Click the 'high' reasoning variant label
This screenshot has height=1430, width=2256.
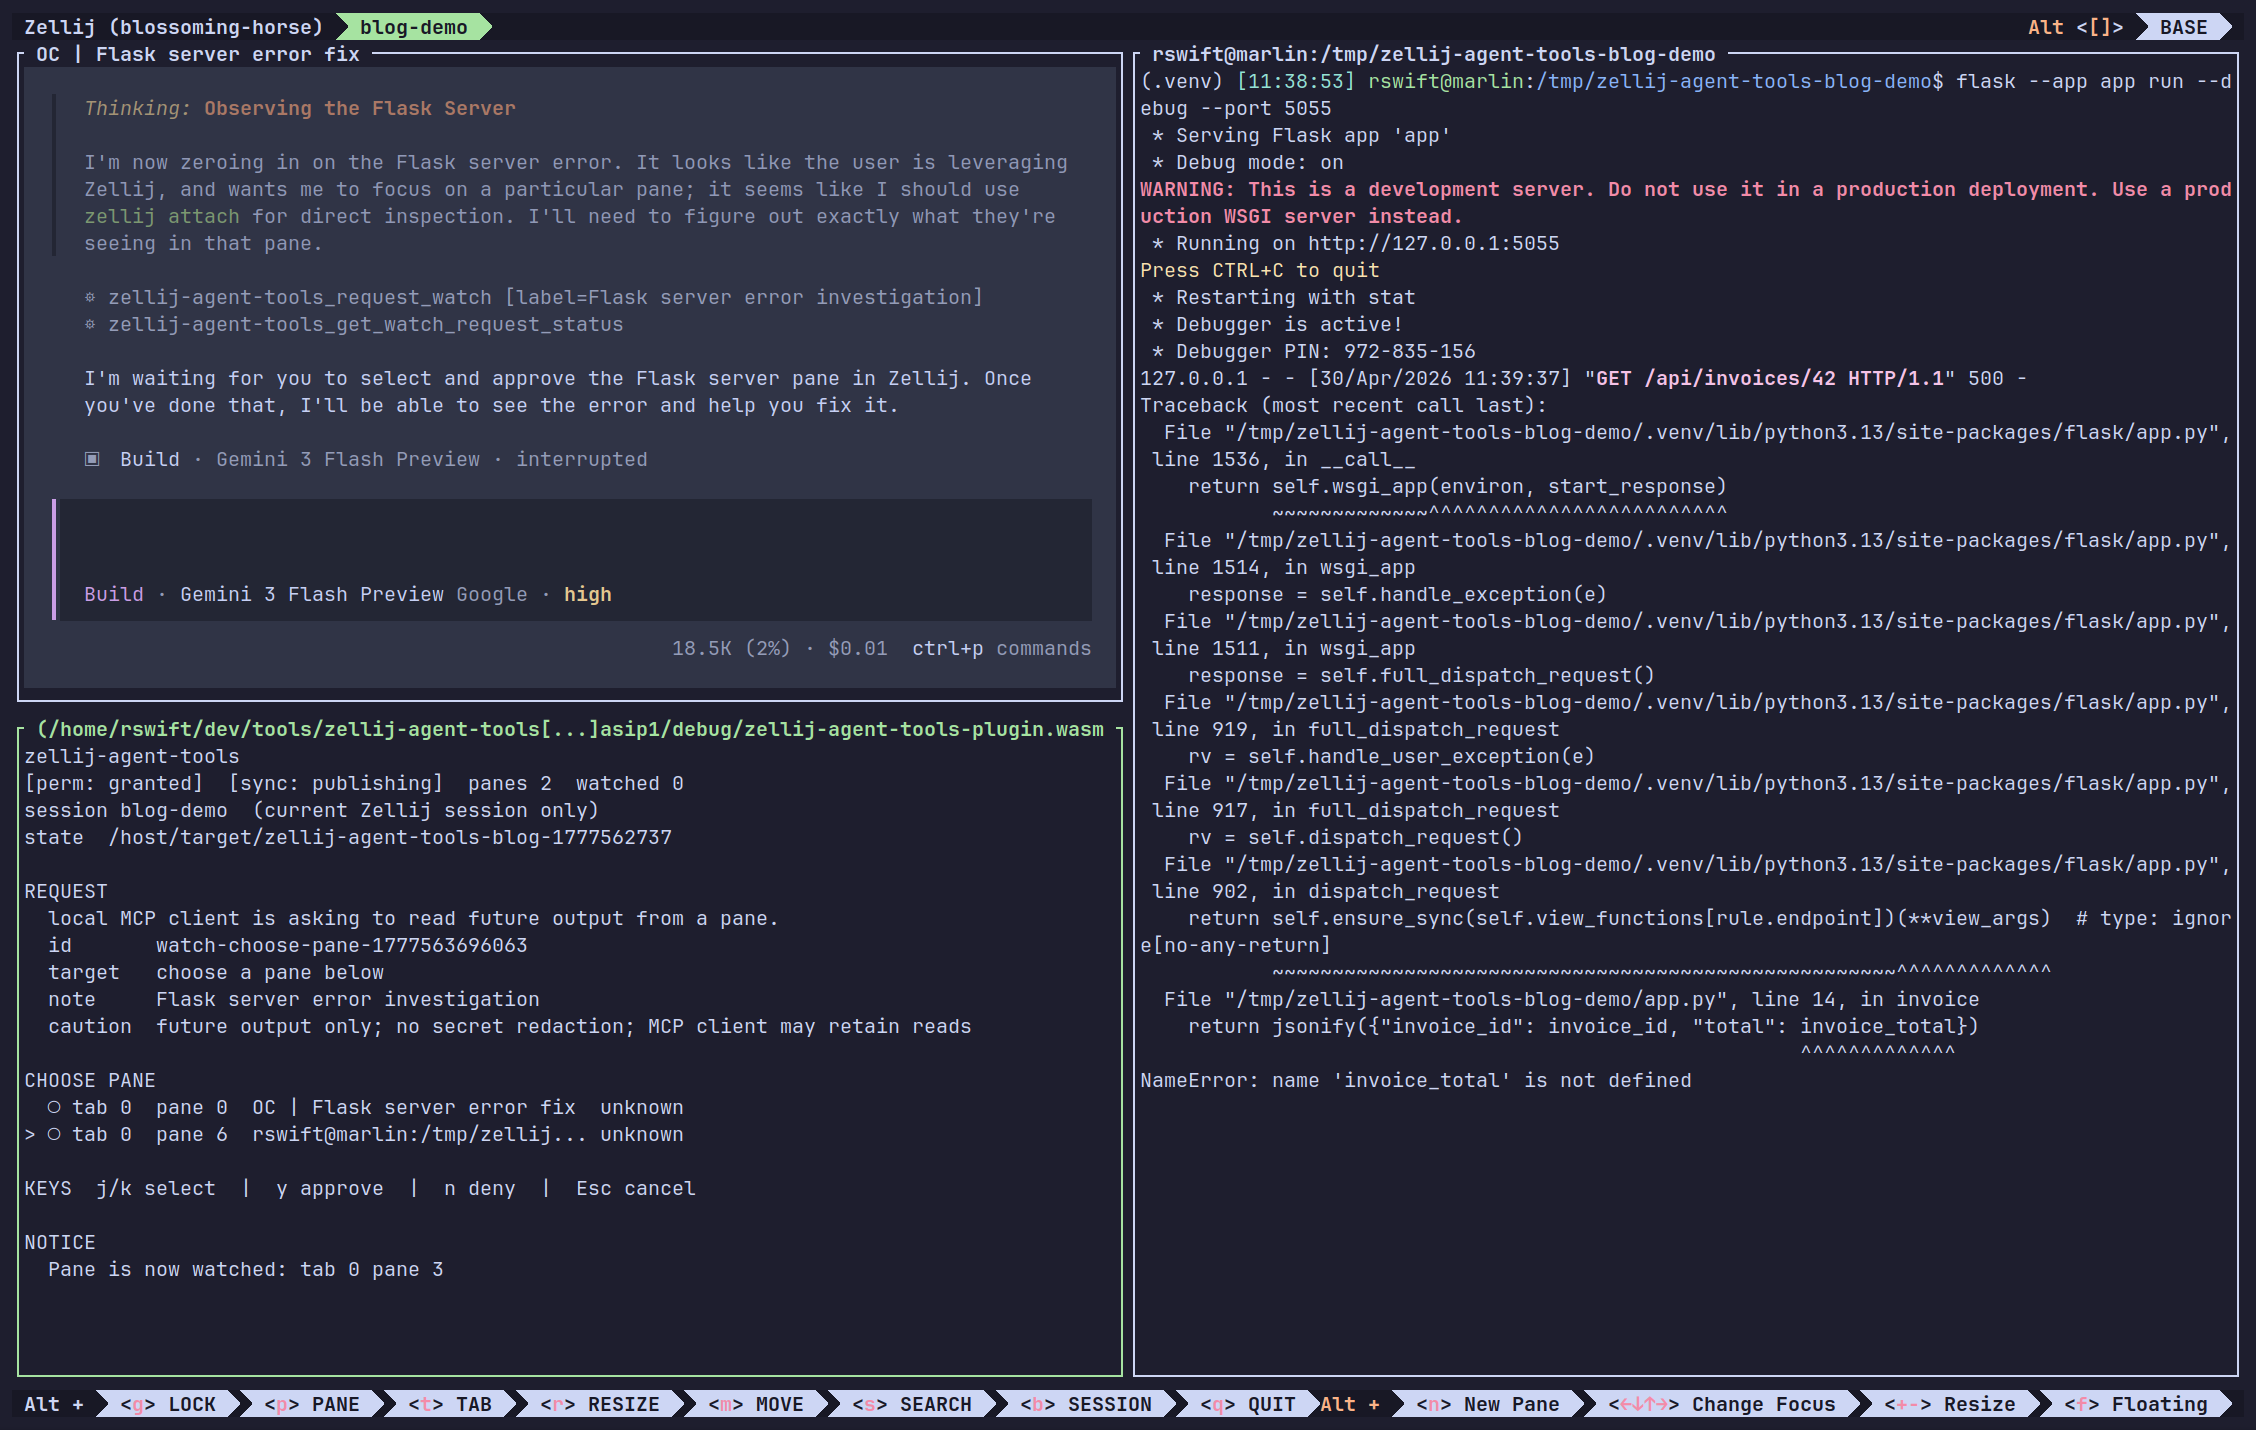tap(588, 594)
